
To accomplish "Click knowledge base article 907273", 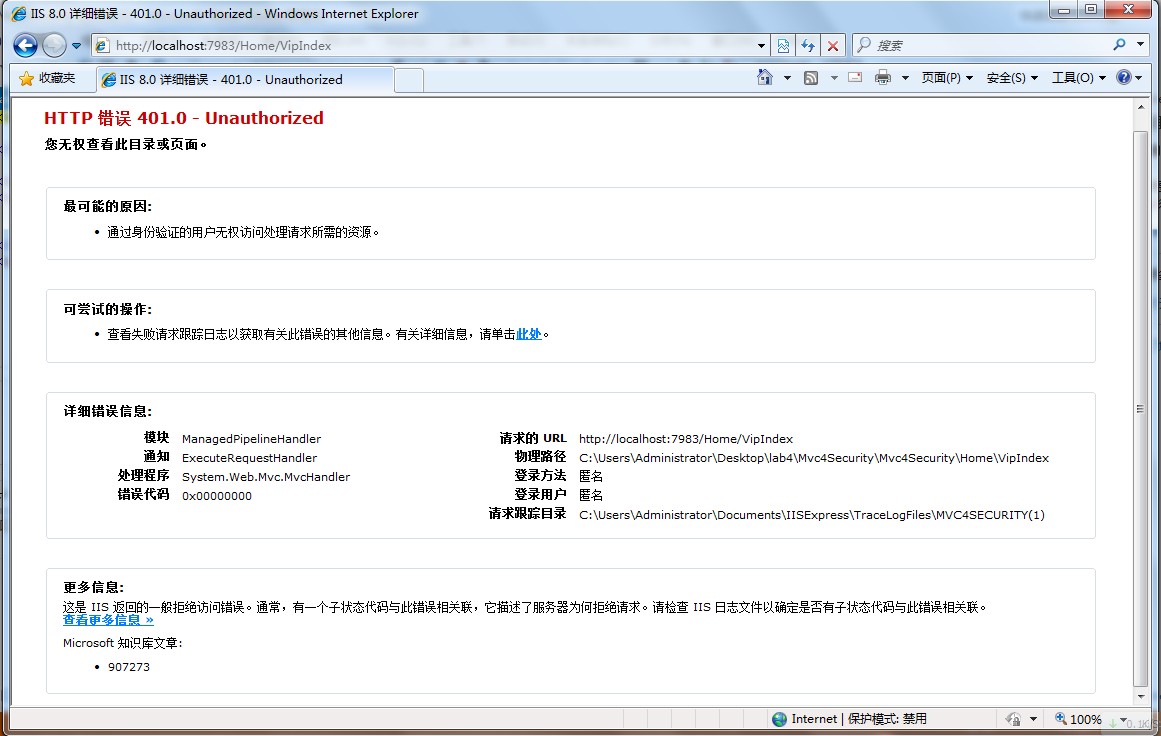I will point(129,667).
